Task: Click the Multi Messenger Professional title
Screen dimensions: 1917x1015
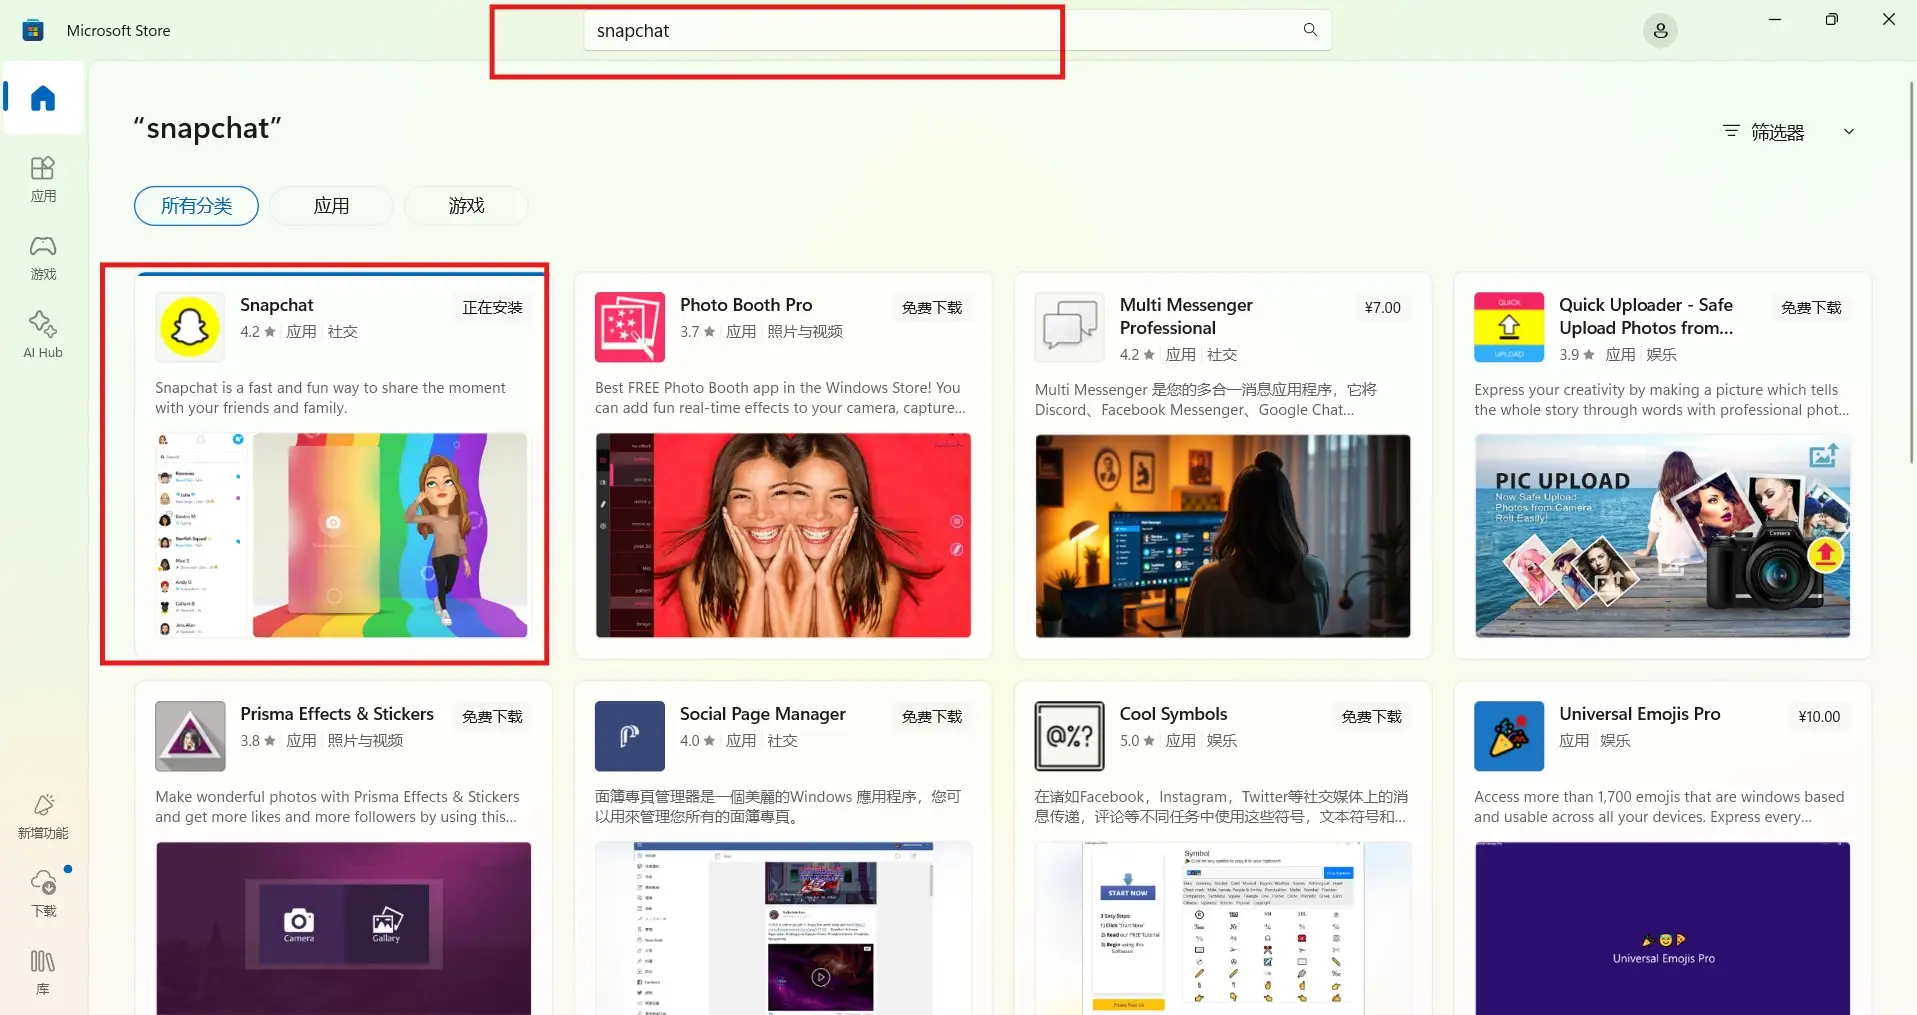Action: click(1186, 316)
